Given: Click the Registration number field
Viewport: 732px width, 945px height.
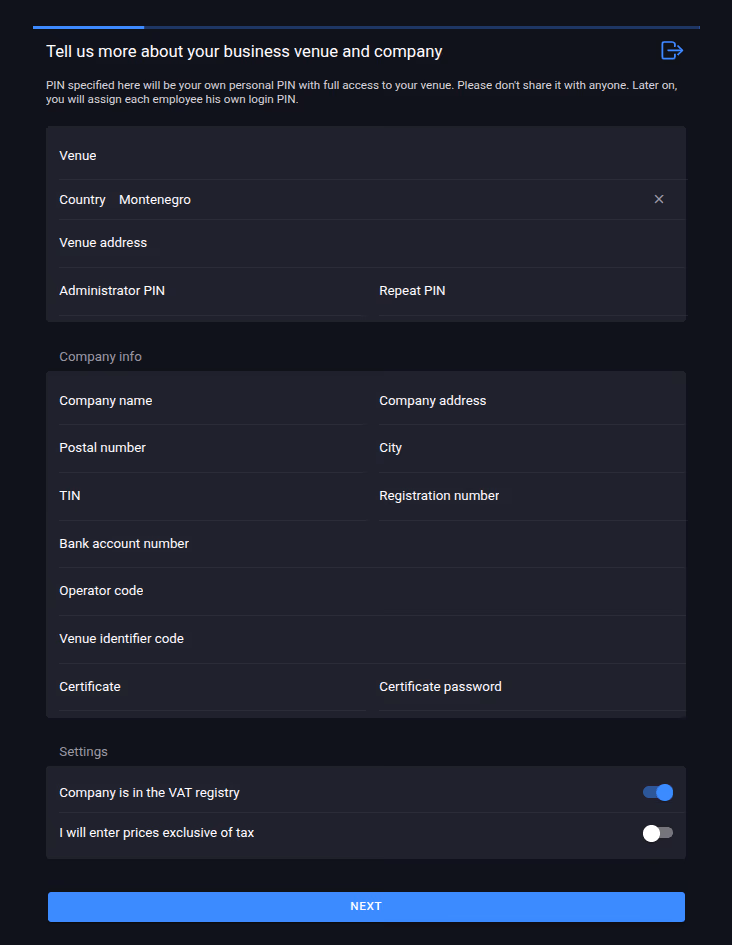Looking at the screenshot, I should click(x=533, y=497).
